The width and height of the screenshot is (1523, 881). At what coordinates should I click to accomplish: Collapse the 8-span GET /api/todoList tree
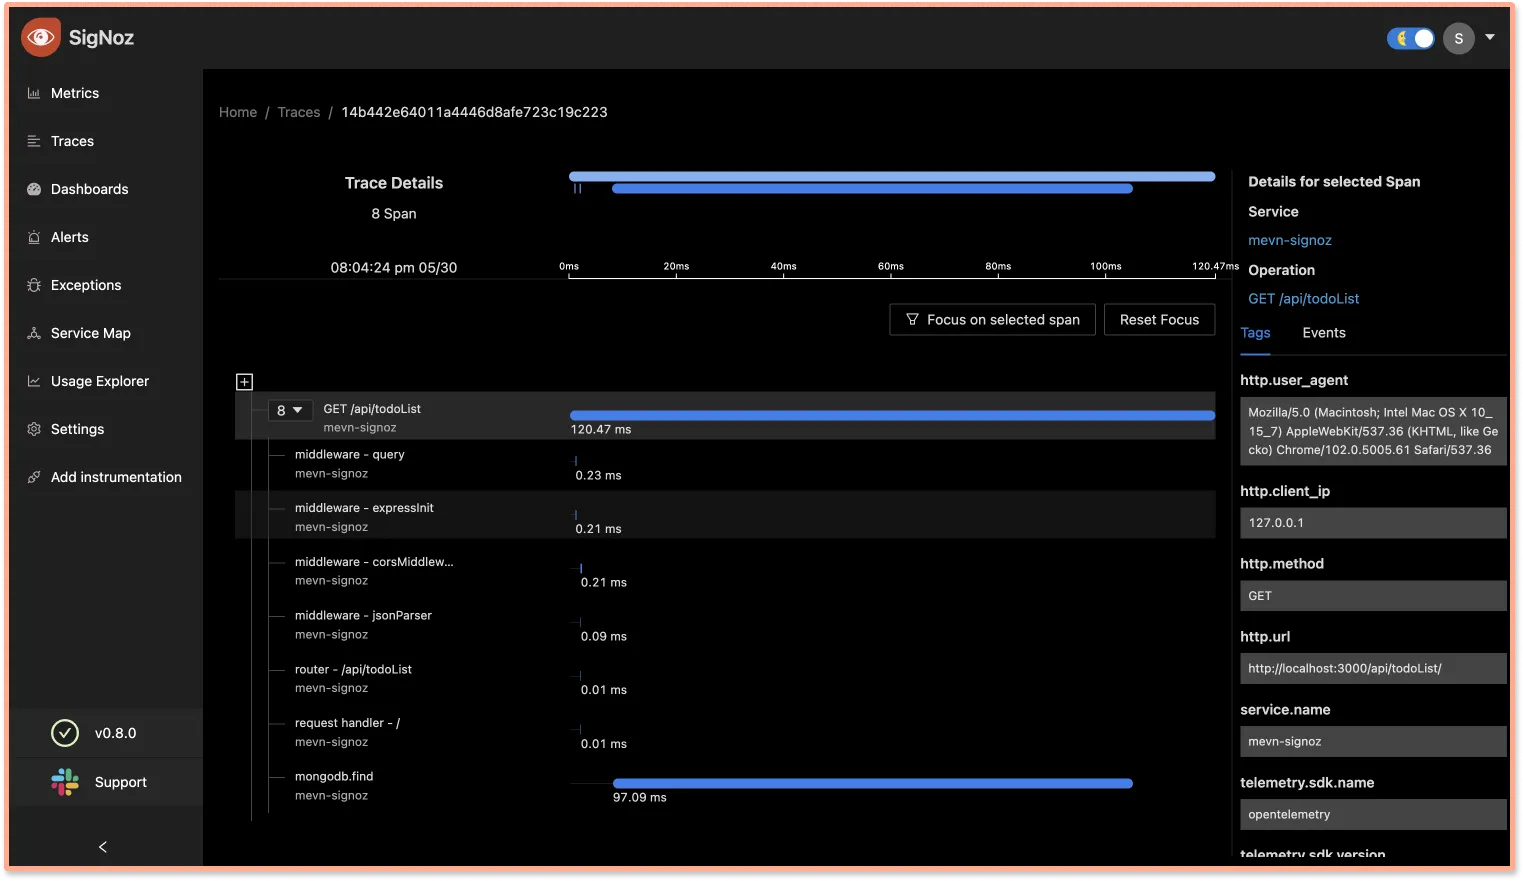pyautogui.click(x=290, y=410)
